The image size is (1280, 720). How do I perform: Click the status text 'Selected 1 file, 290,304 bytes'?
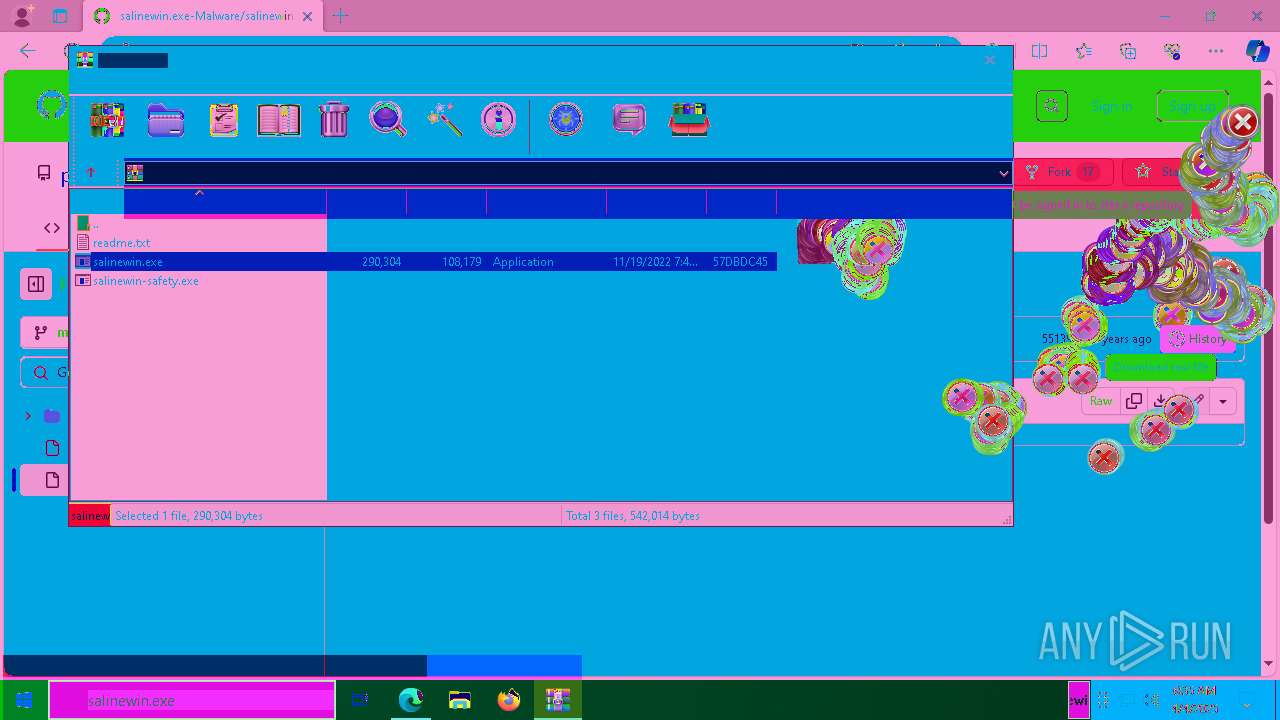pyautogui.click(x=189, y=516)
